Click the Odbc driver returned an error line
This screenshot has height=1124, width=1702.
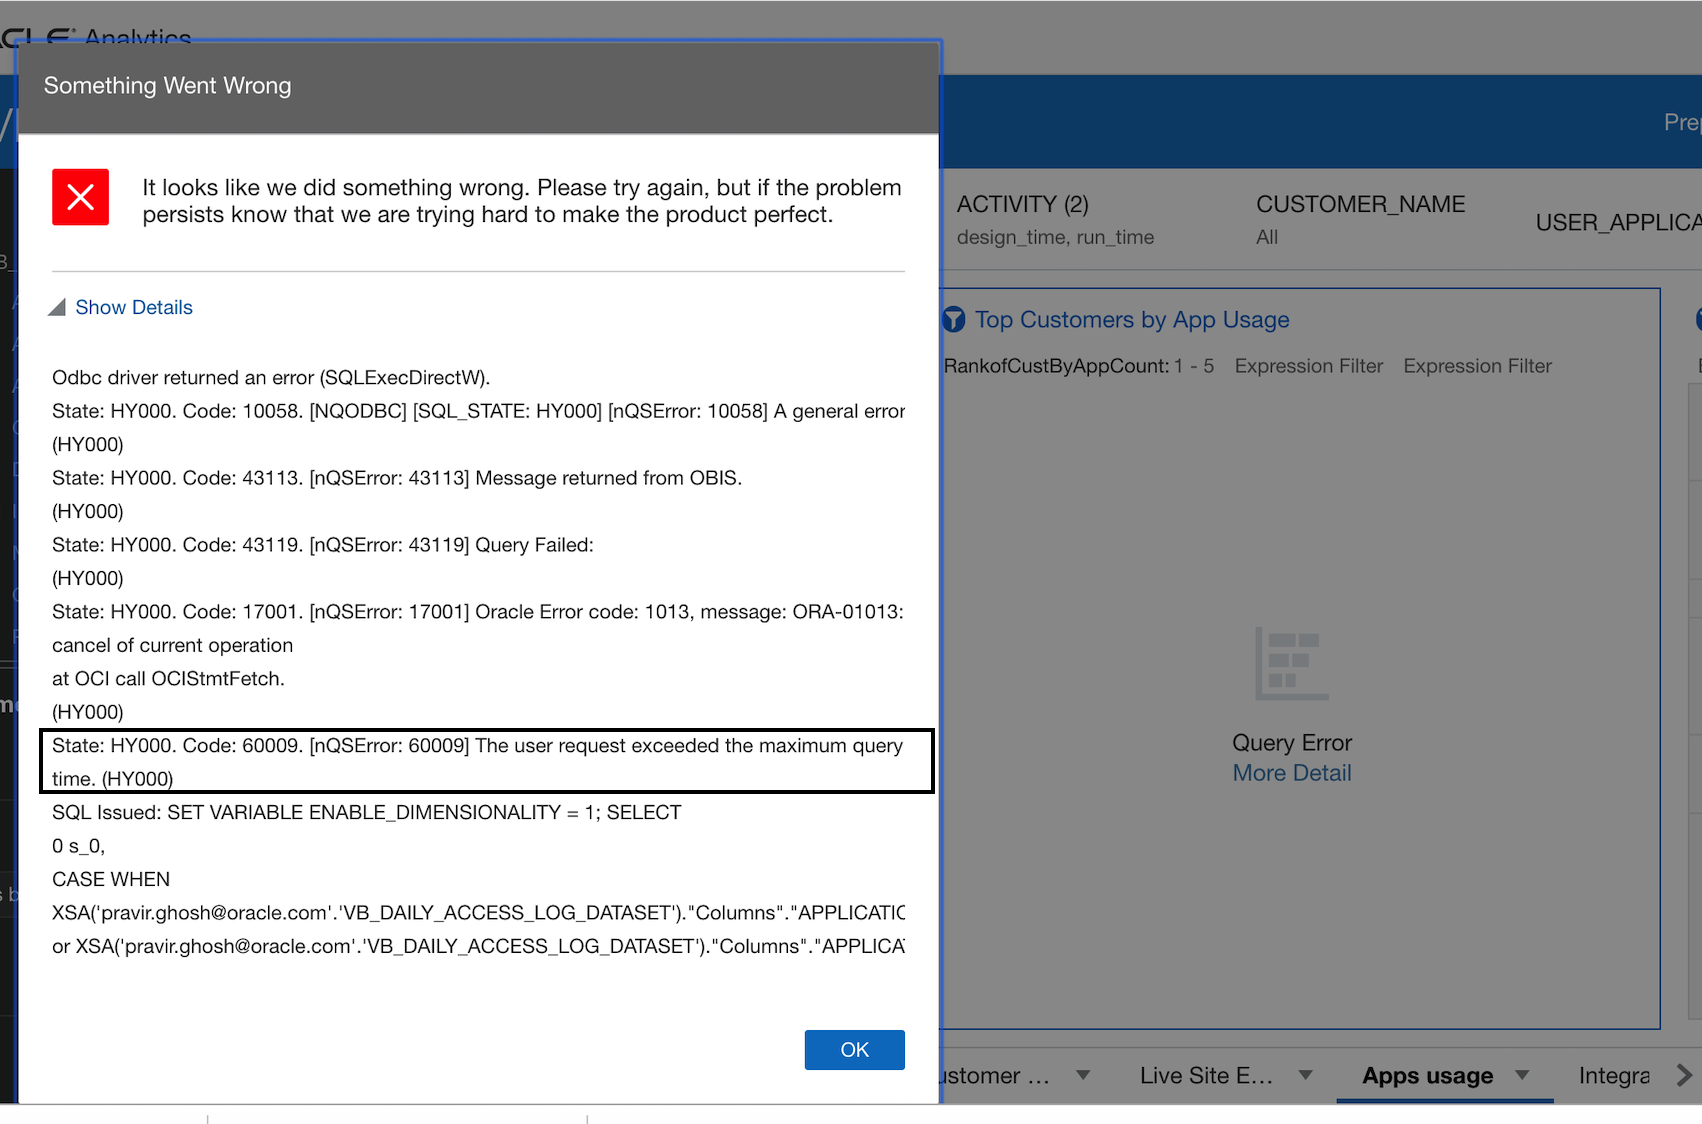pos(271,377)
